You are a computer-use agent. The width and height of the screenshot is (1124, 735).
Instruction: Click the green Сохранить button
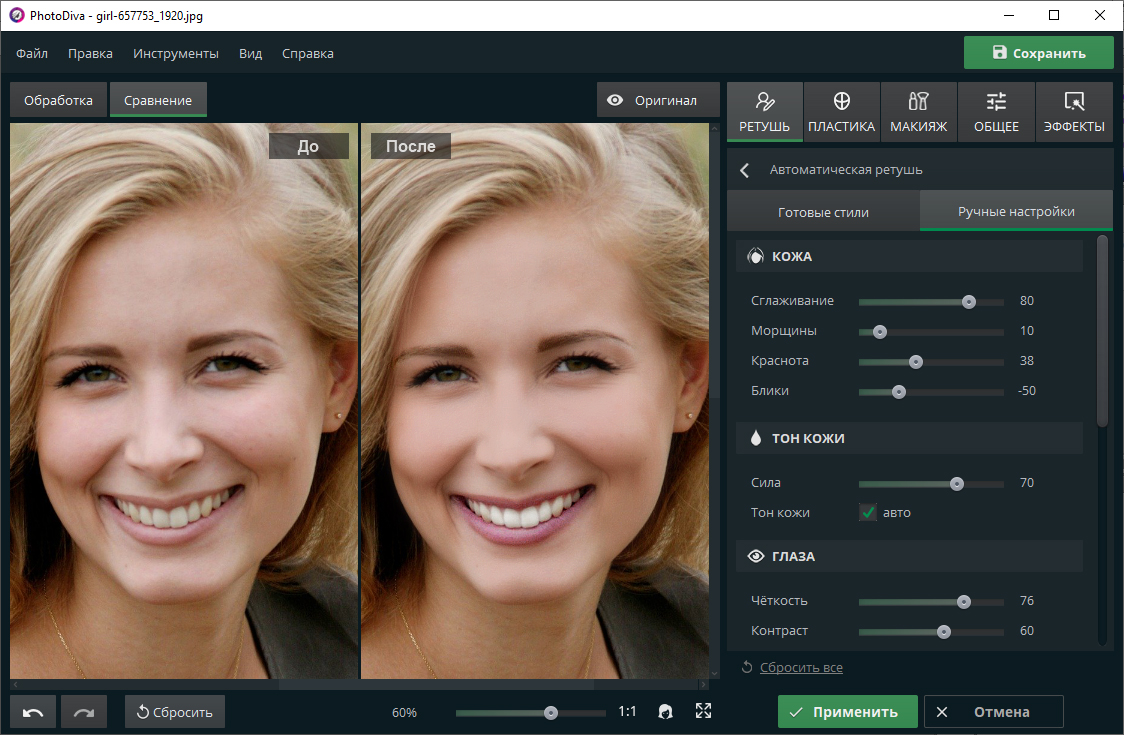[1039, 53]
